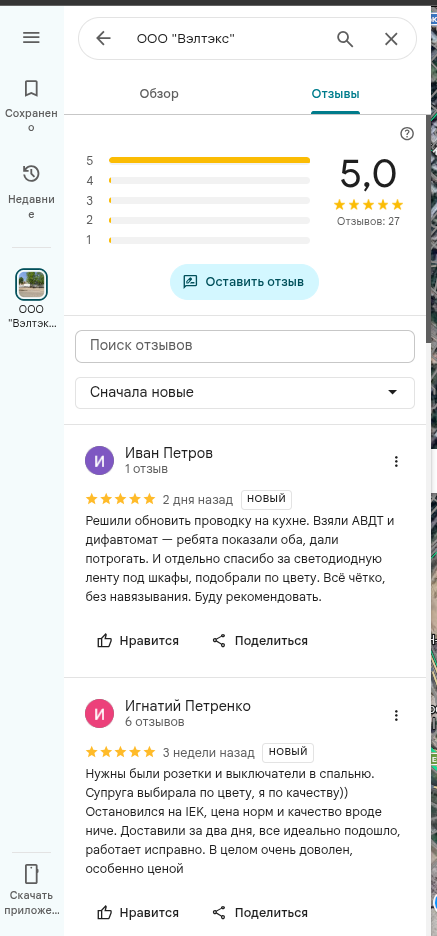Focus the Поиск отзывов field
This screenshot has width=437, height=936.
pyautogui.click(x=245, y=346)
